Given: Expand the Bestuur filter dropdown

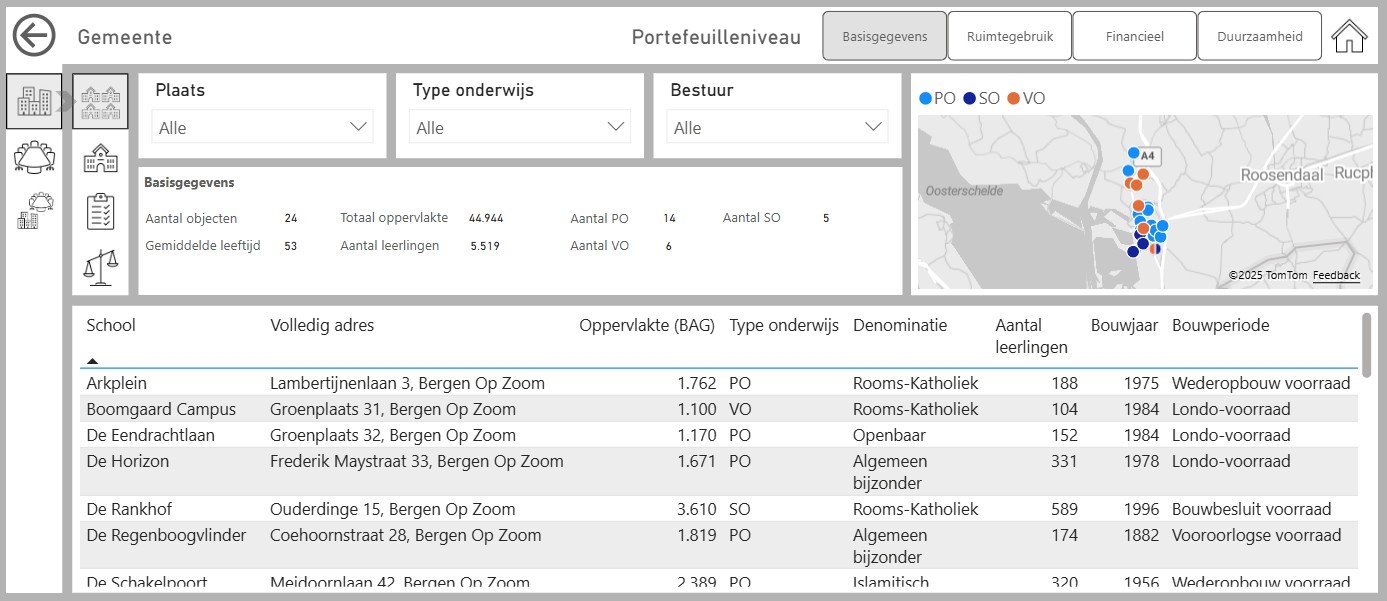Looking at the screenshot, I should coord(777,128).
